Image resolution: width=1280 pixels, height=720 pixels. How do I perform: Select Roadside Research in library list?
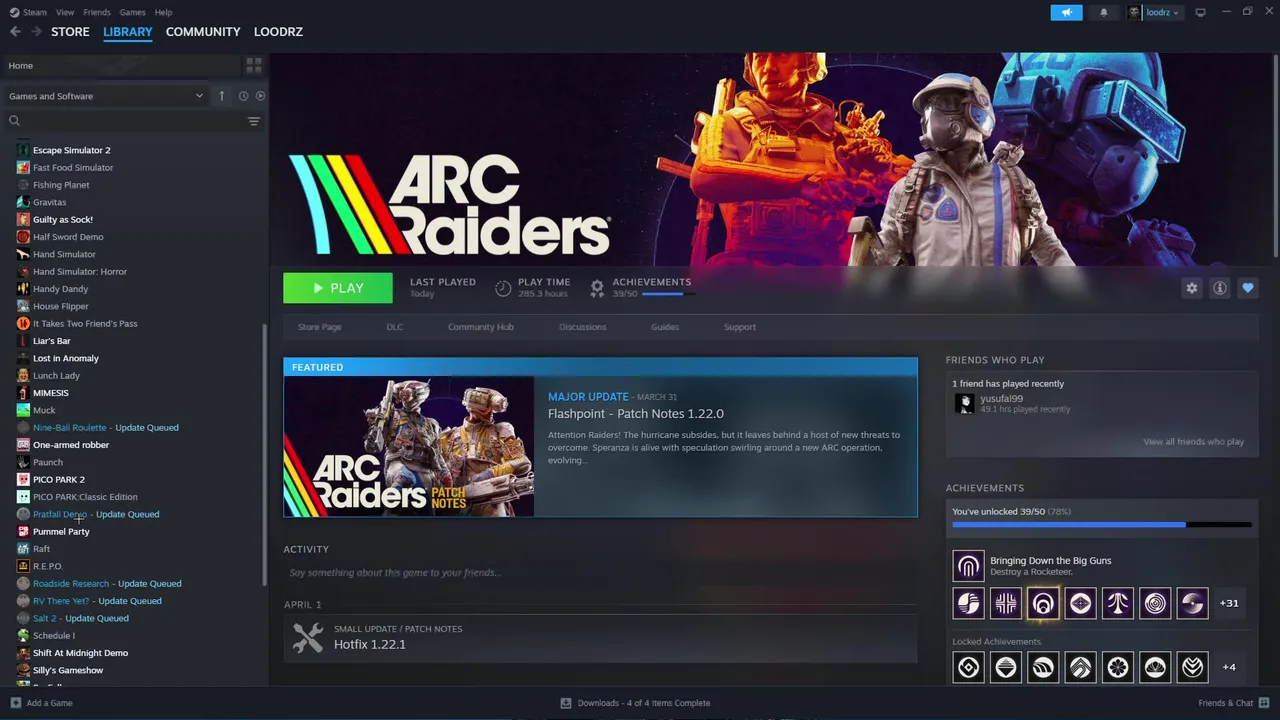107,583
